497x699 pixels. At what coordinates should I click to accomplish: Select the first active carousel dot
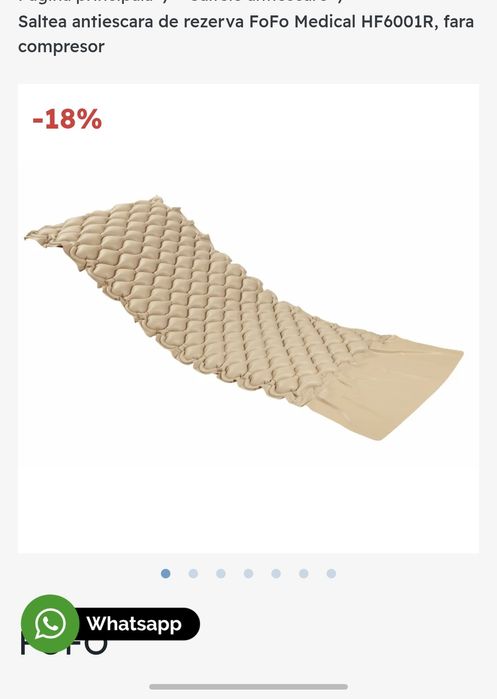165,574
